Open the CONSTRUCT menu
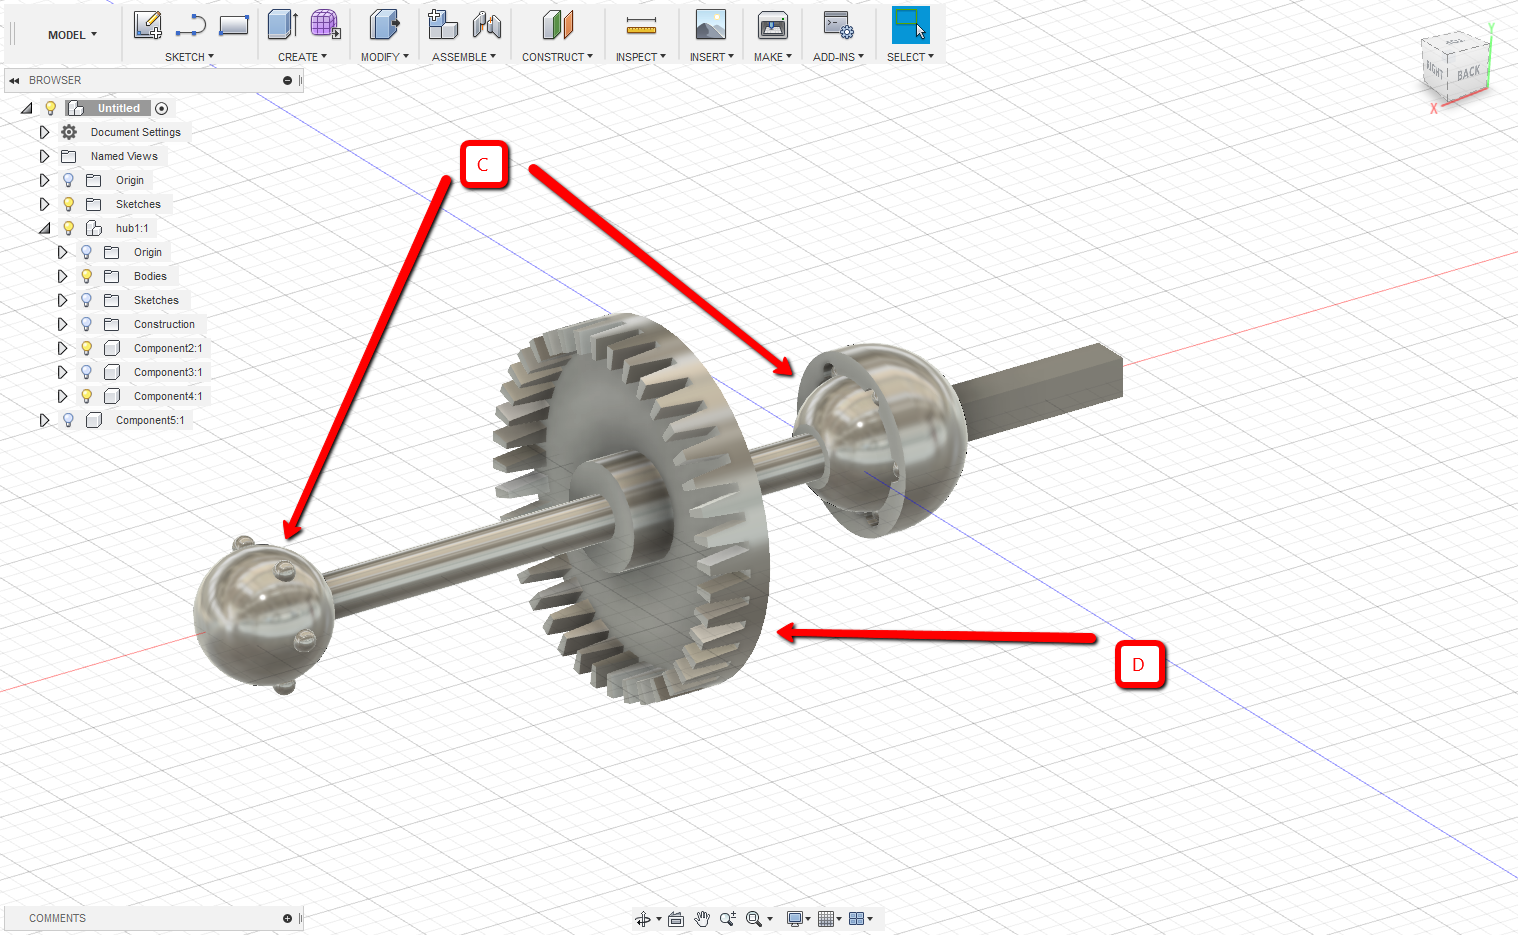The image size is (1518, 935). click(557, 57)
